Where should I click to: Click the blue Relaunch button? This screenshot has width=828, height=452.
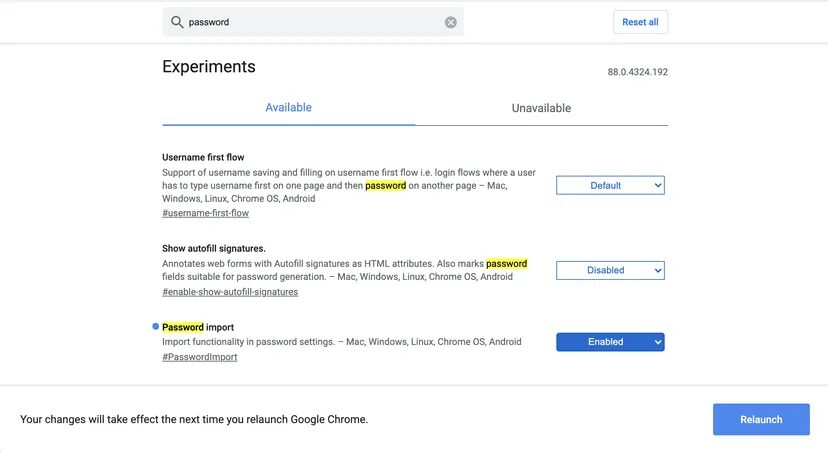pyautogui.click(x=761, y=420)
